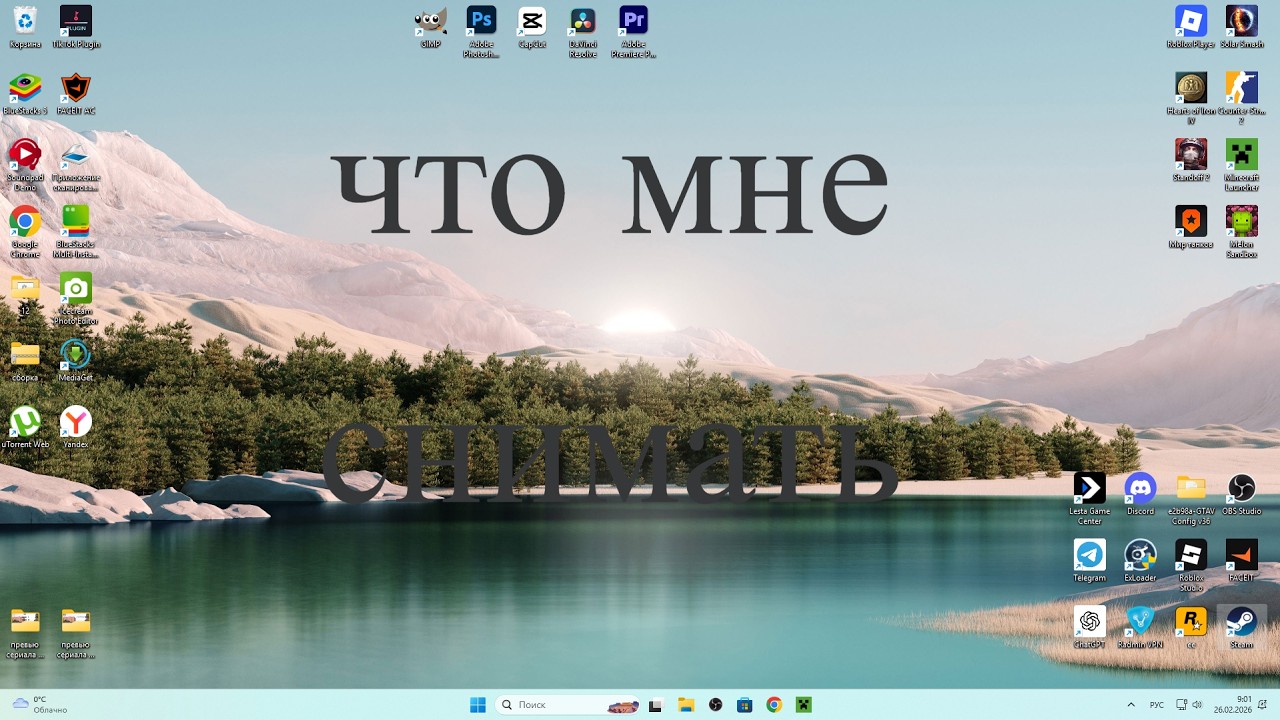
Task: Select the Roblox Studio desktop shortcut
Action: (1191, 566)
